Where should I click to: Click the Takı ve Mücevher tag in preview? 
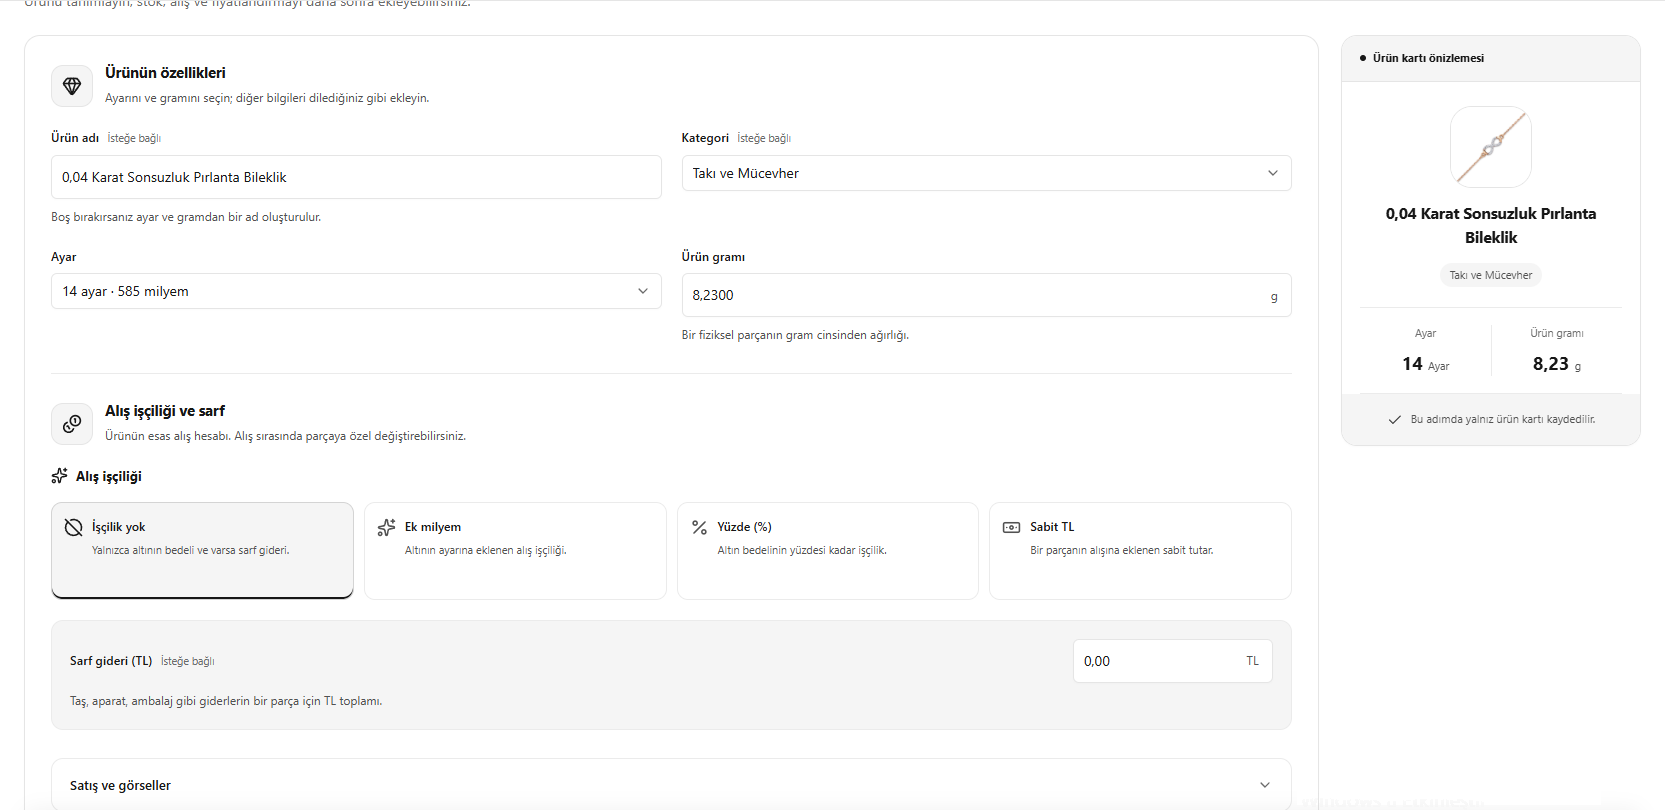click(1491, 275)
